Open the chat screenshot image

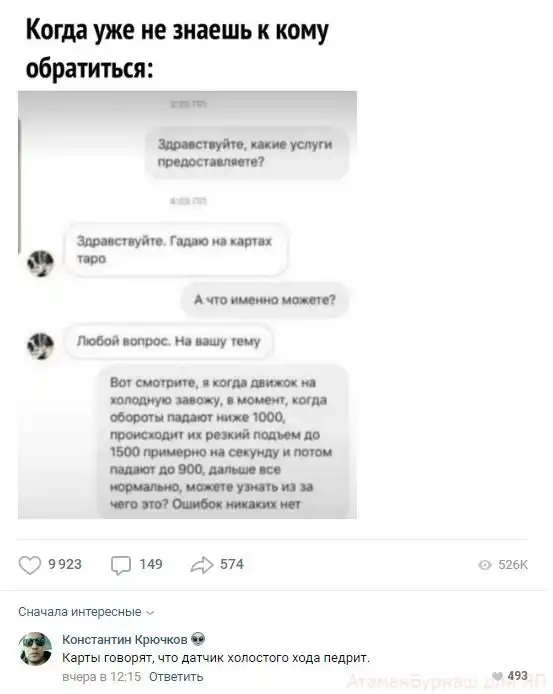tap(187, 305)
